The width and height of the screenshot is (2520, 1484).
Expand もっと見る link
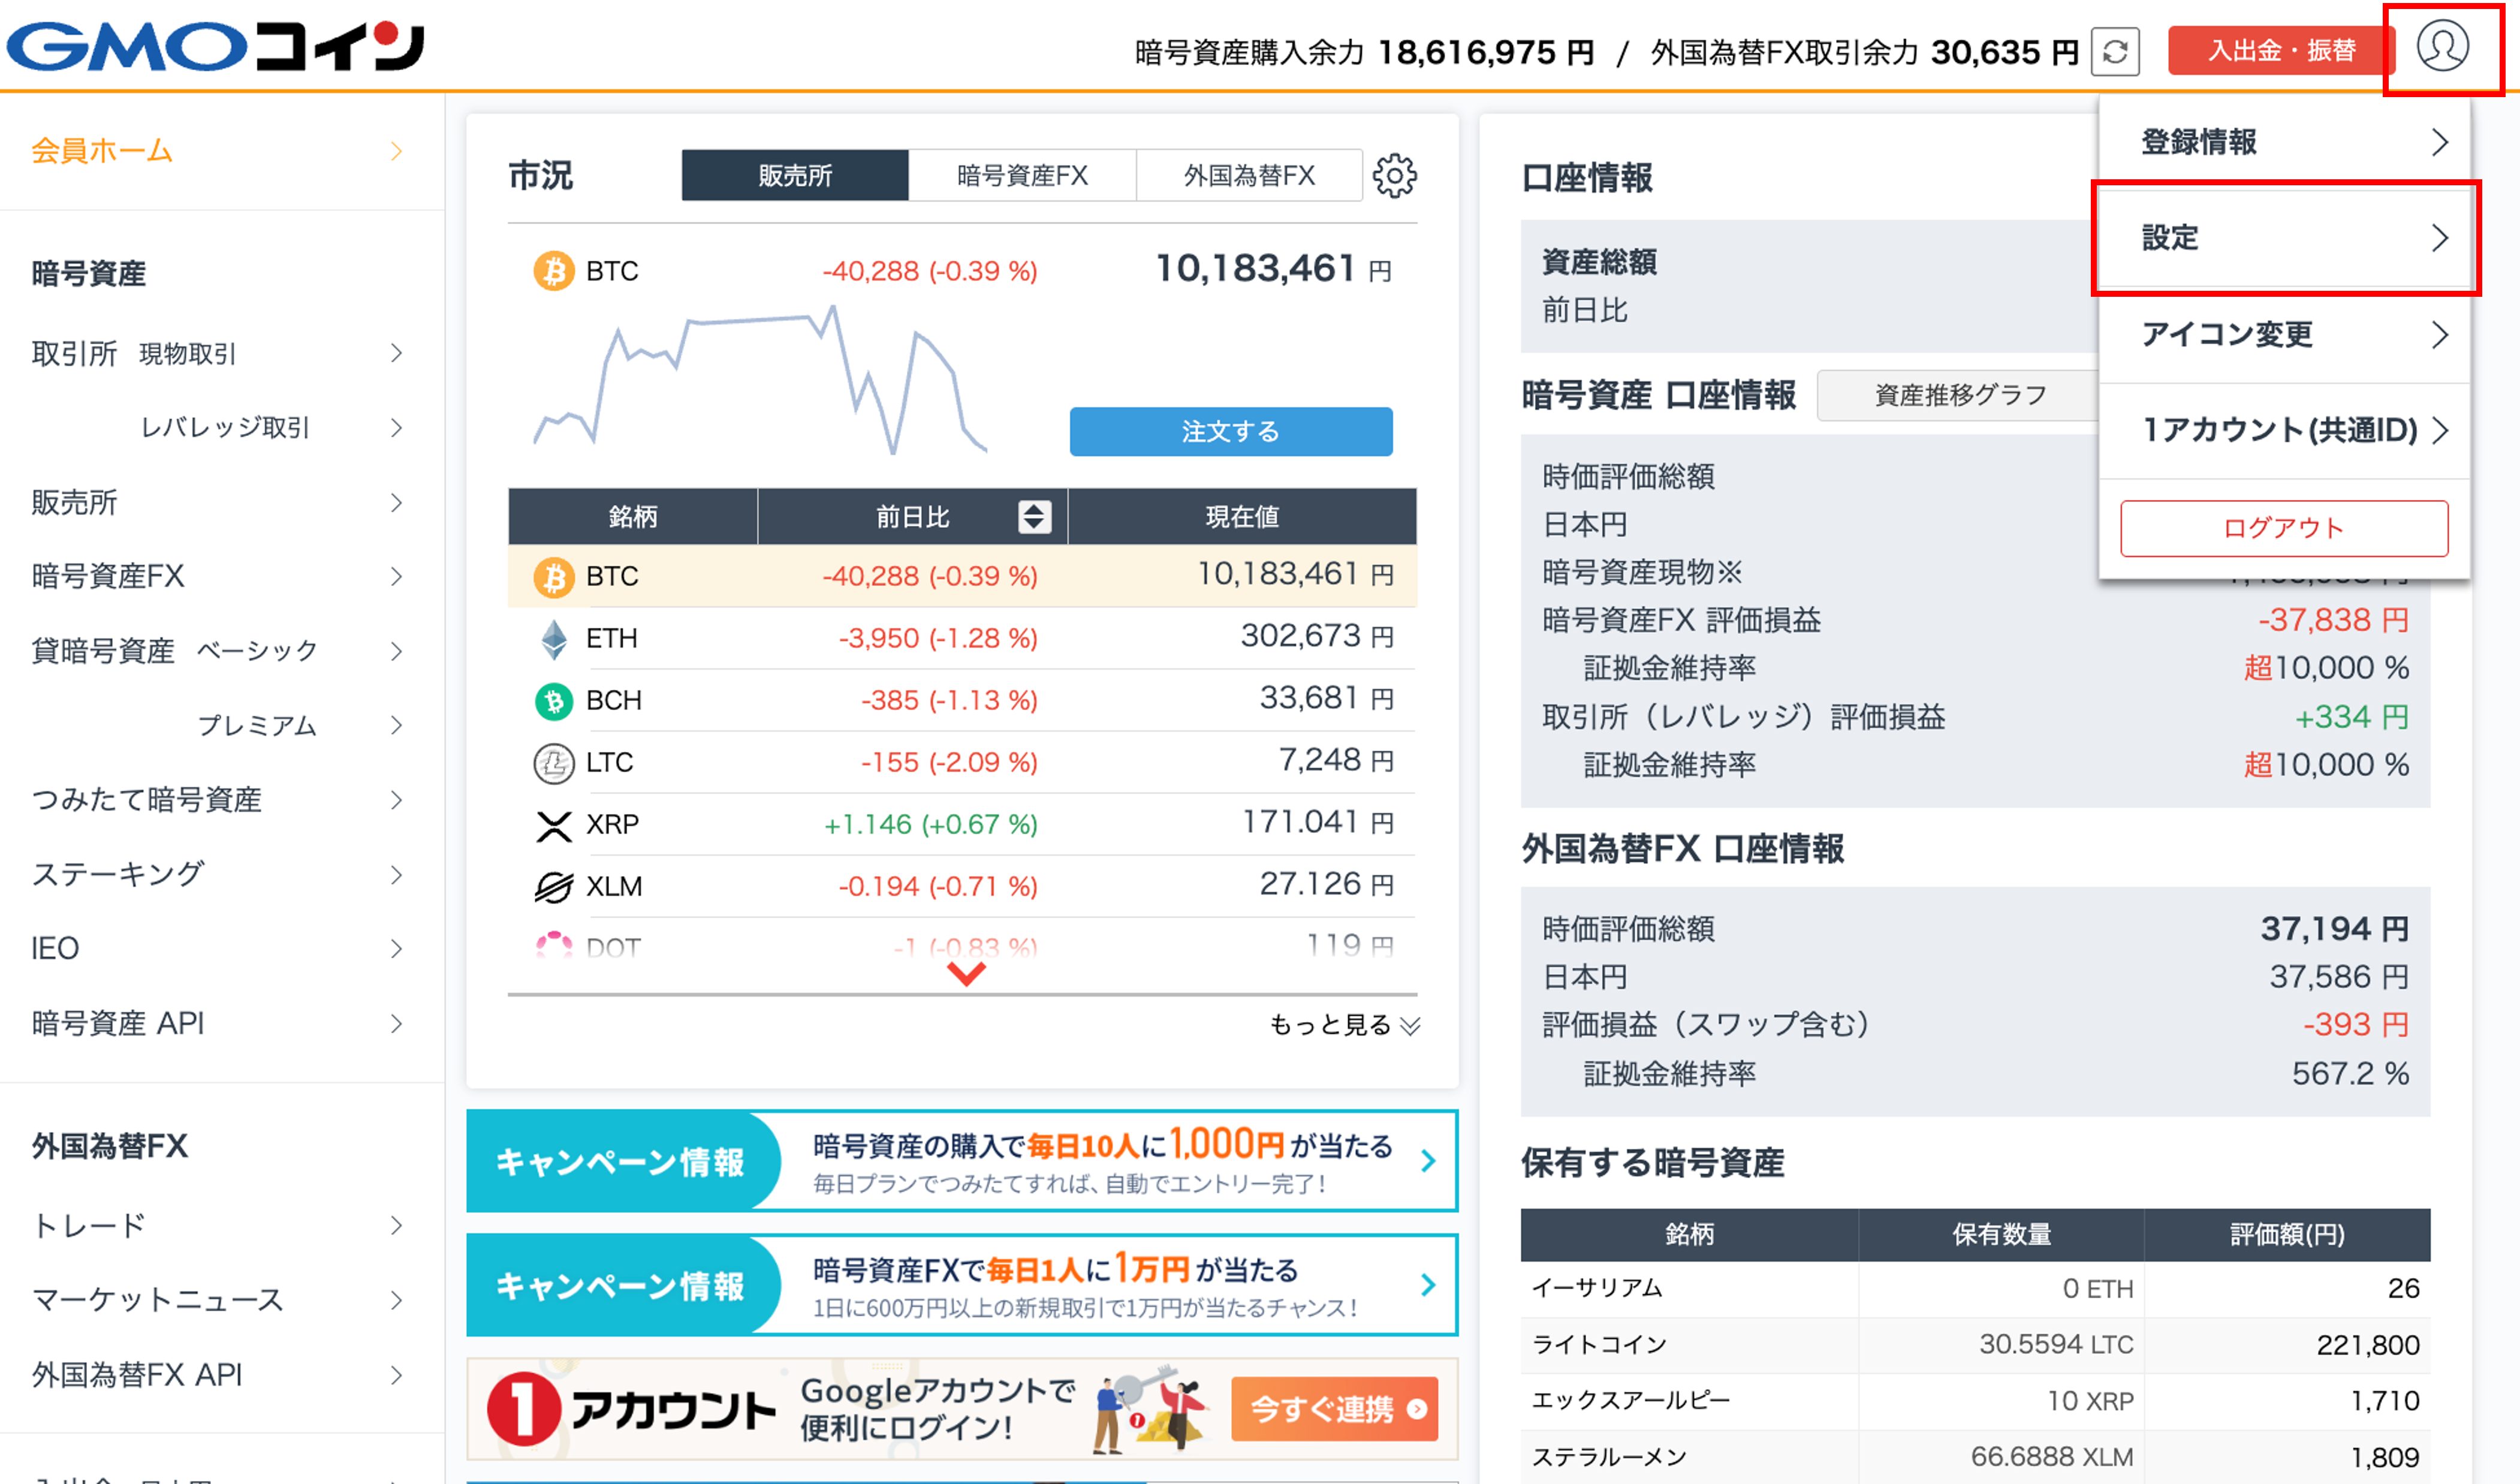point(1344,1025)
